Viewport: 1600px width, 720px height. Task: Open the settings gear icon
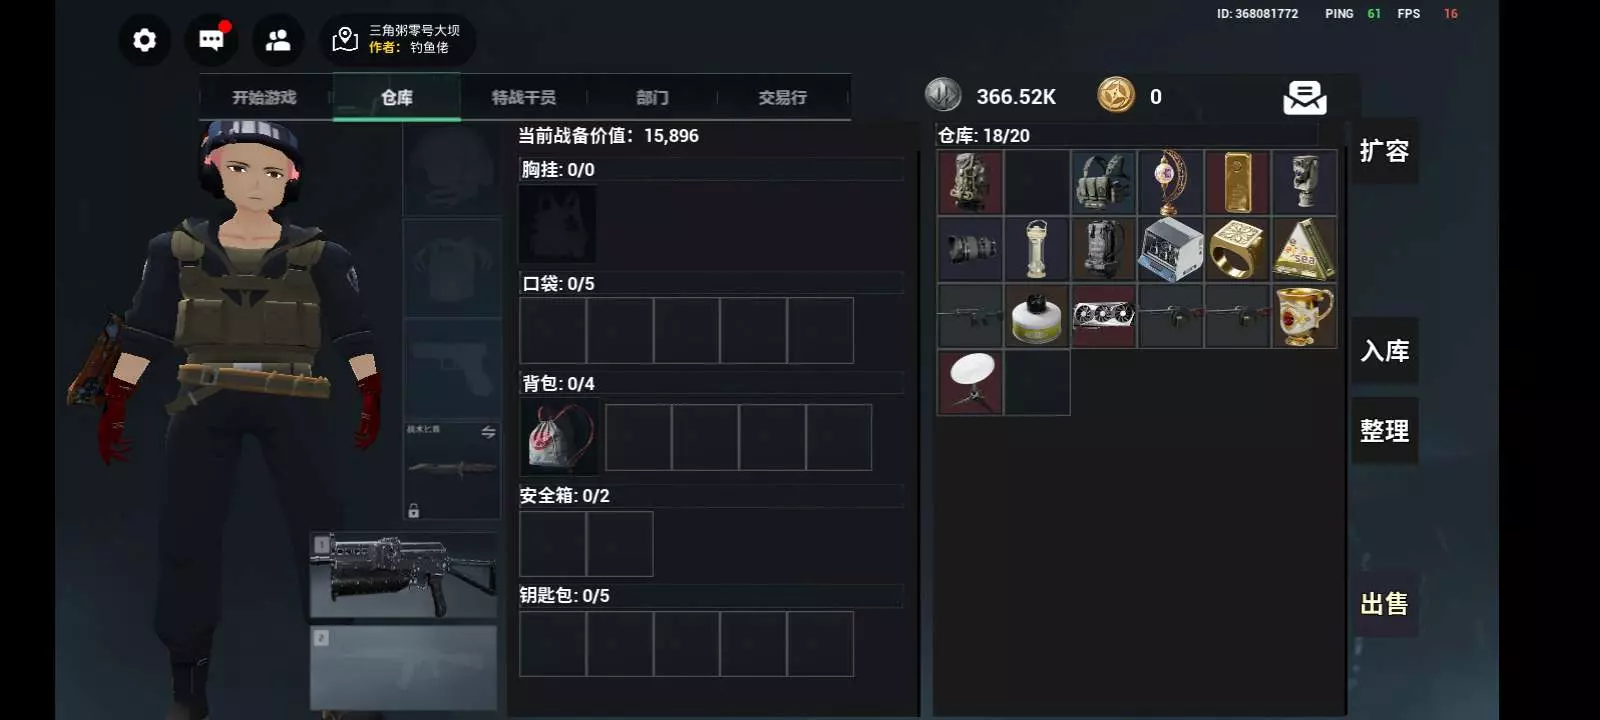click(145, 40)
